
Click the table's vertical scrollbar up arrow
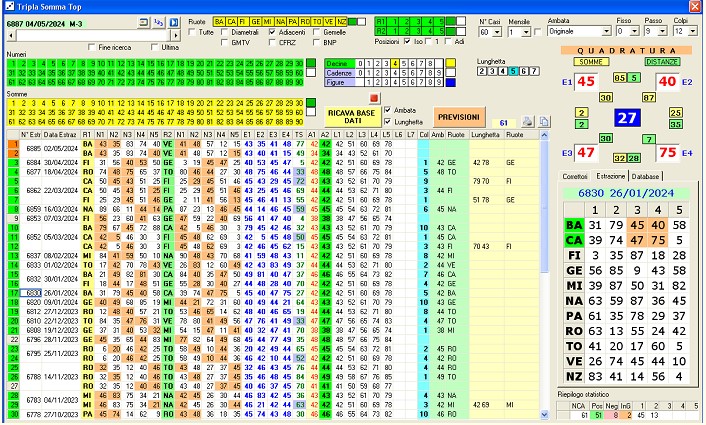point(544,135)
